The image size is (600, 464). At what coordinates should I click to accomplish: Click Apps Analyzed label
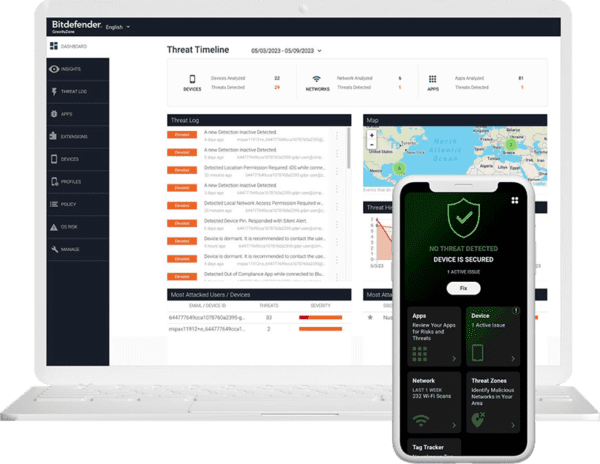pos(469,78)
